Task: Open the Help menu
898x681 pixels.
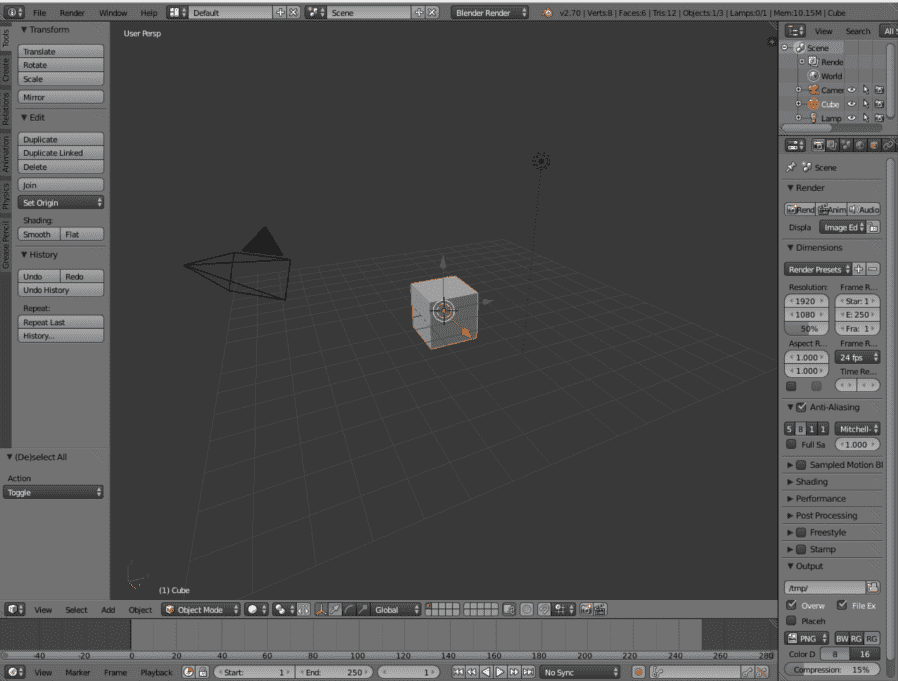Action: (149, 13)
